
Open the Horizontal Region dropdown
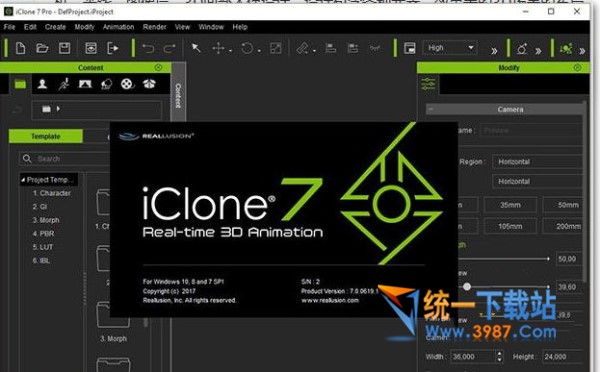tap(538, 162)
